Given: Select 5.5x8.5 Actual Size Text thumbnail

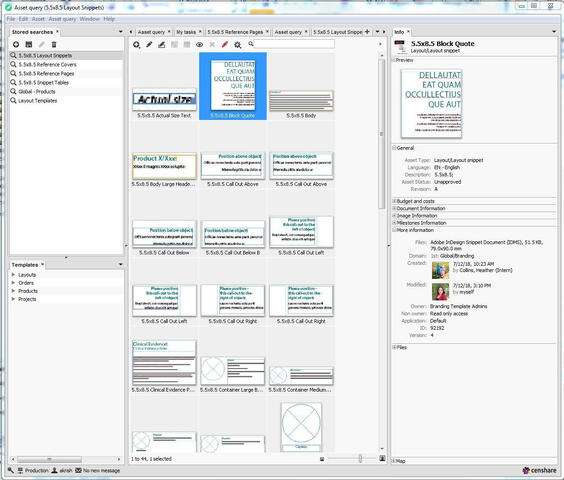Looking at the screenshot, I should tap(164, 99).
